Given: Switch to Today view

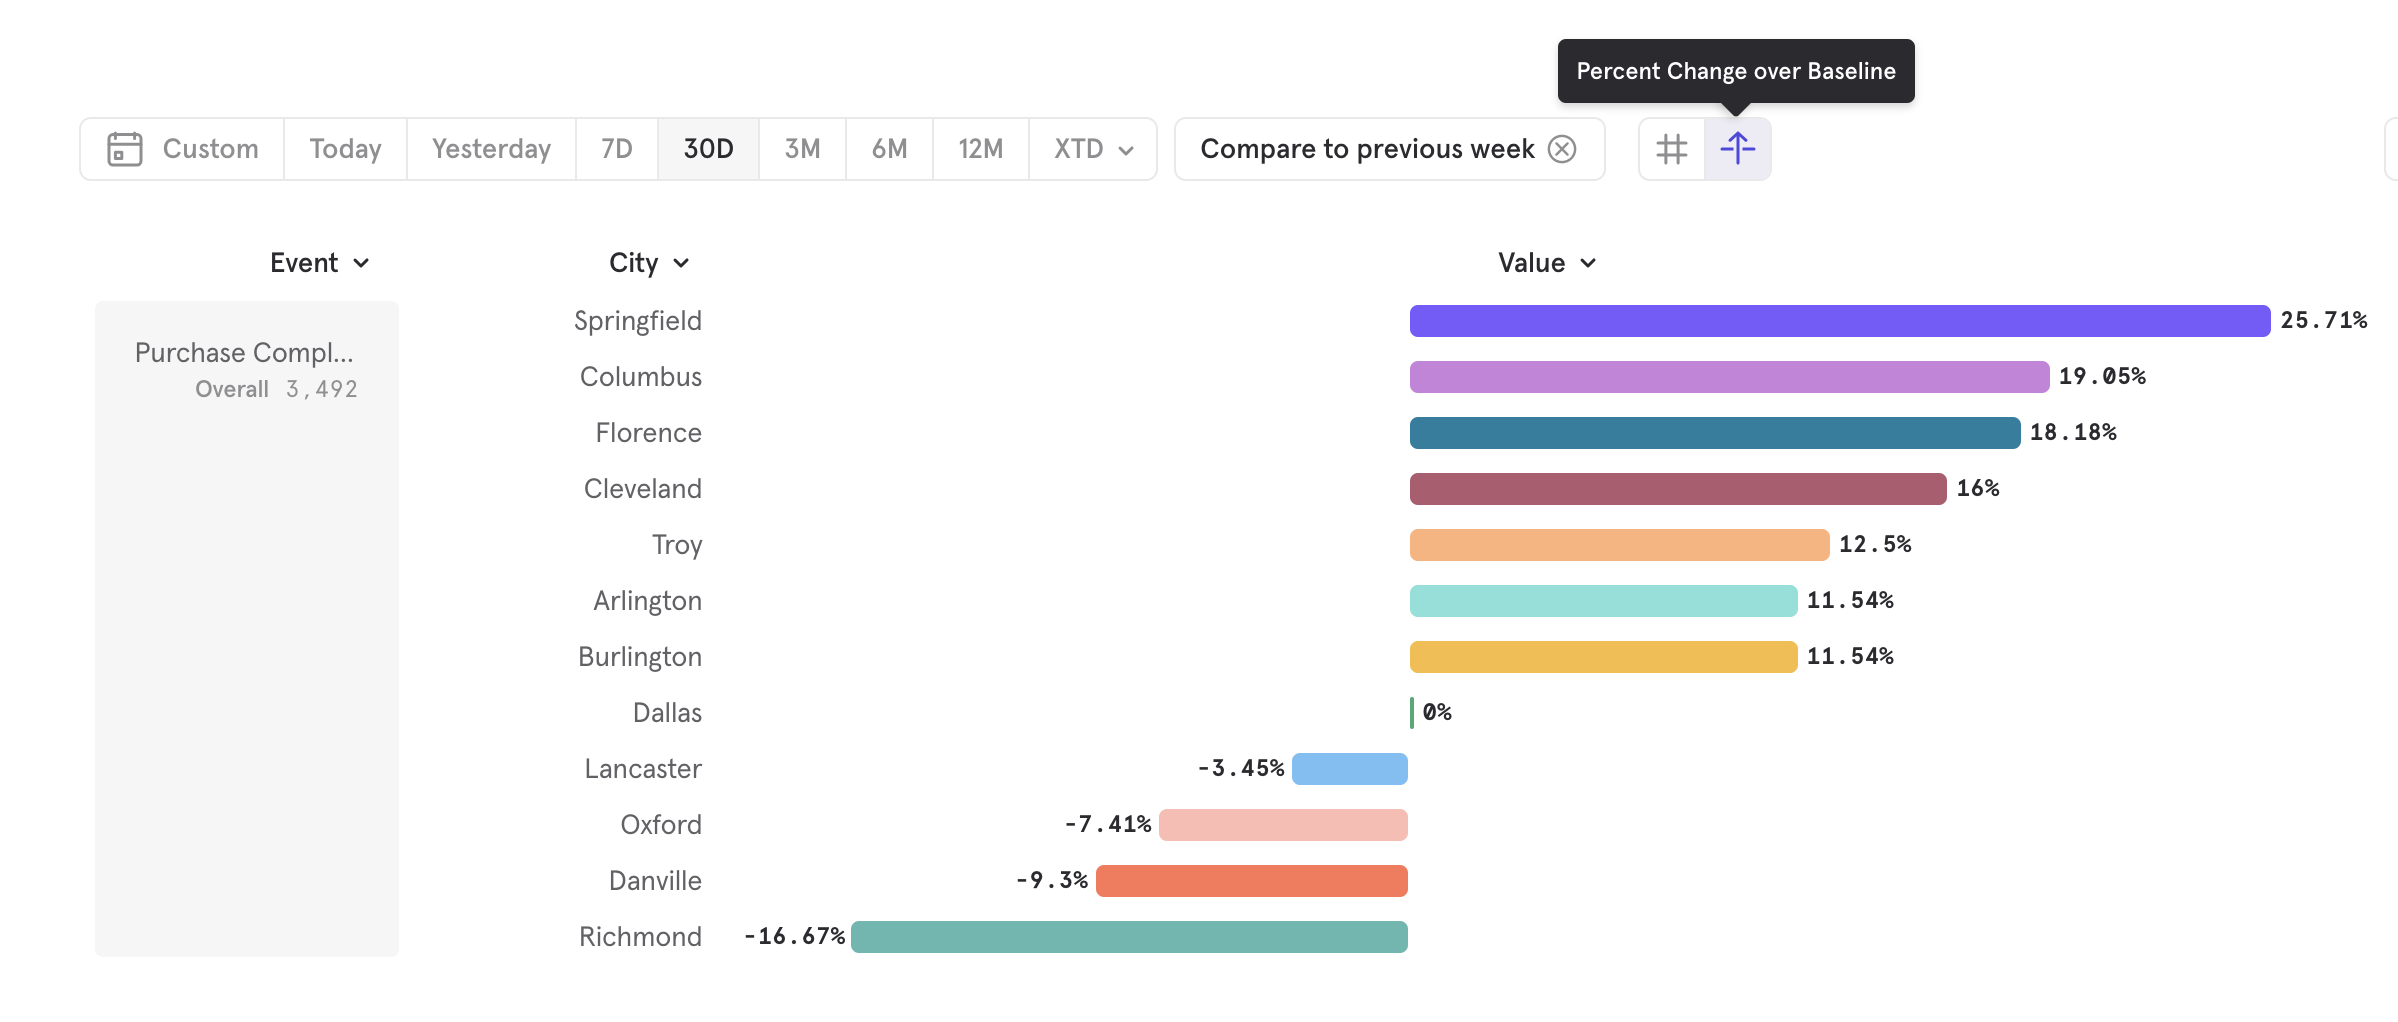Looking at the screenshot, I should [344, 148].
